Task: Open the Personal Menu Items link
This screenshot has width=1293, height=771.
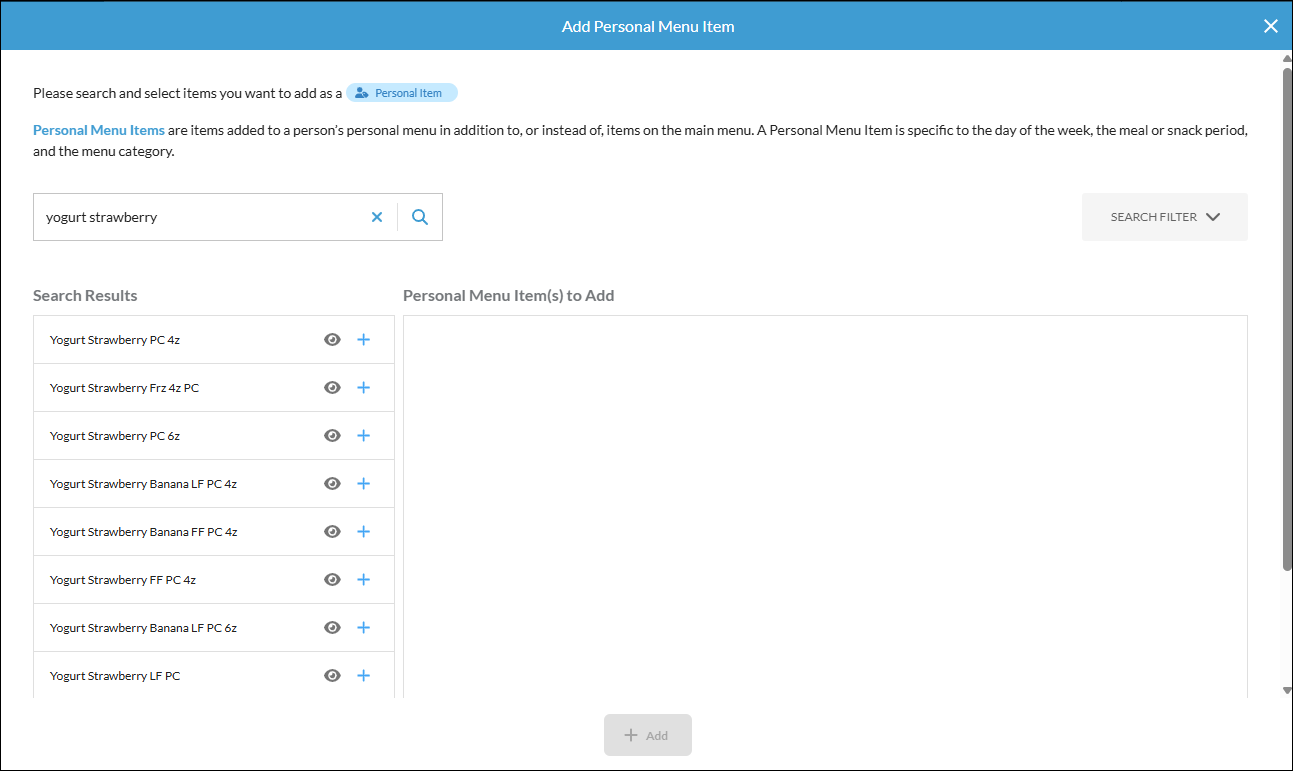Action: point(99,130)
